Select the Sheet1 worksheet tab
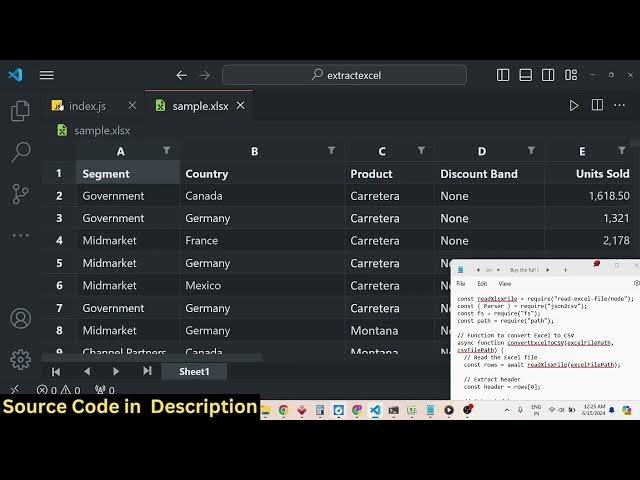640x480 pixels. pyautogui.click(x=194, y=371)
